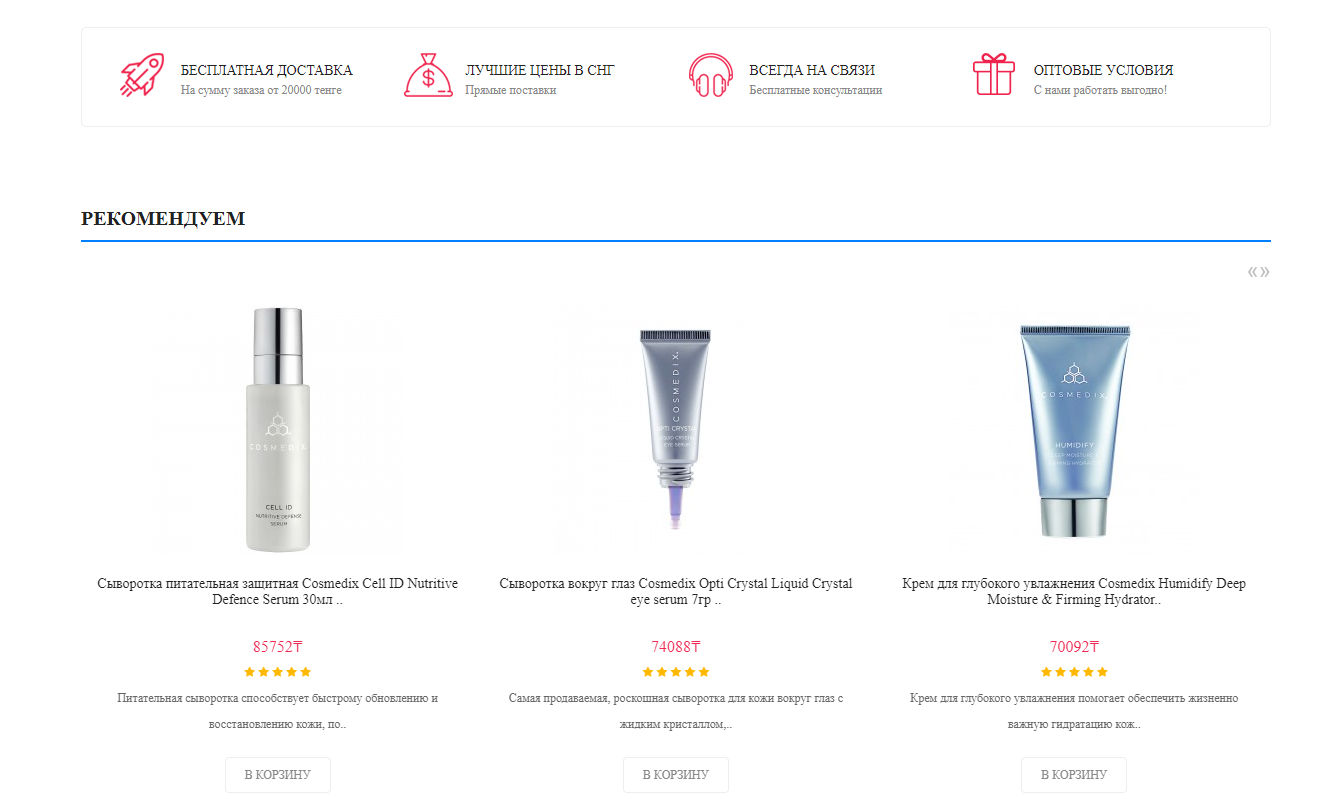Click the money bag best prices icon

click(428, 75)
